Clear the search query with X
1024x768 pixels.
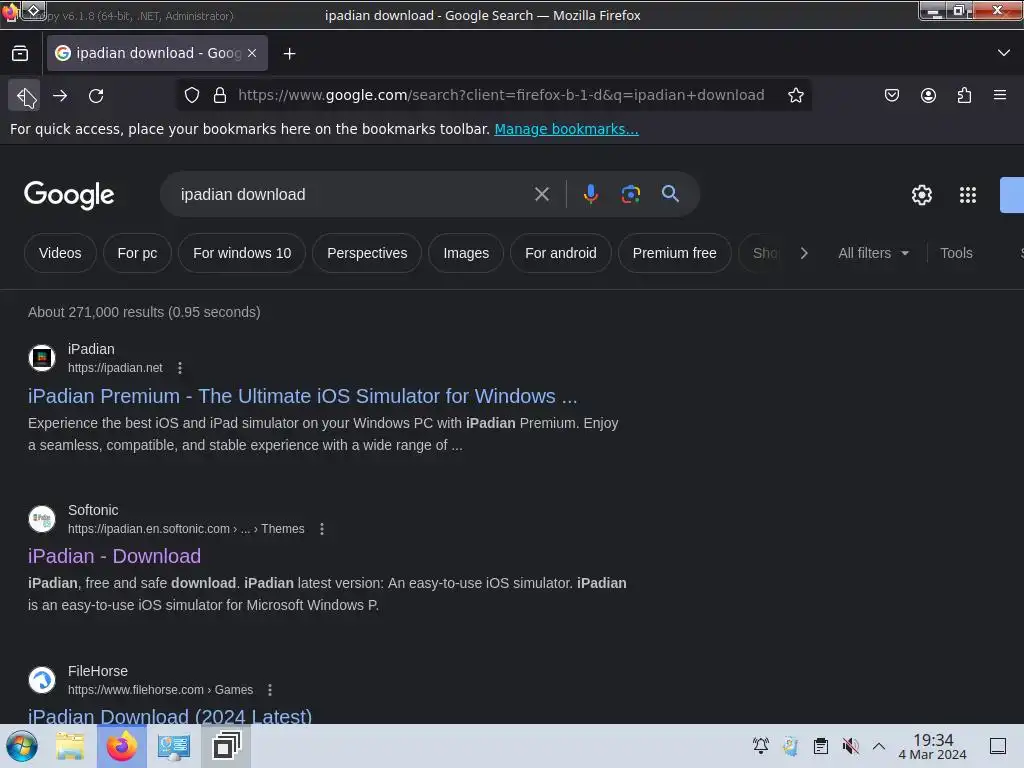(x=541, y=194)
